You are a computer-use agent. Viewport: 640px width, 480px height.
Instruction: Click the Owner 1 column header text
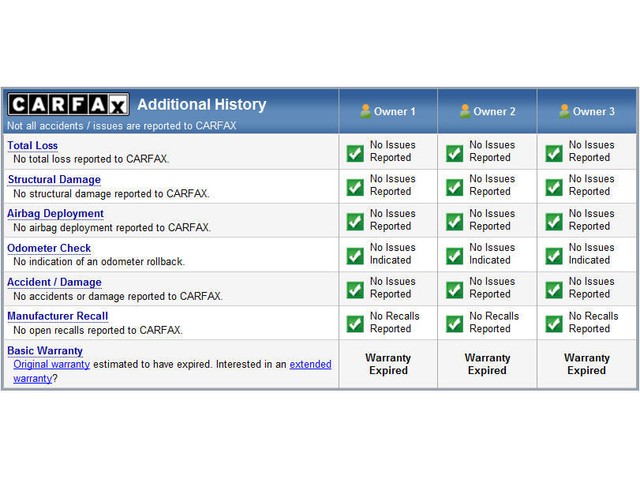pyautogui.click(x=394, y=111)
